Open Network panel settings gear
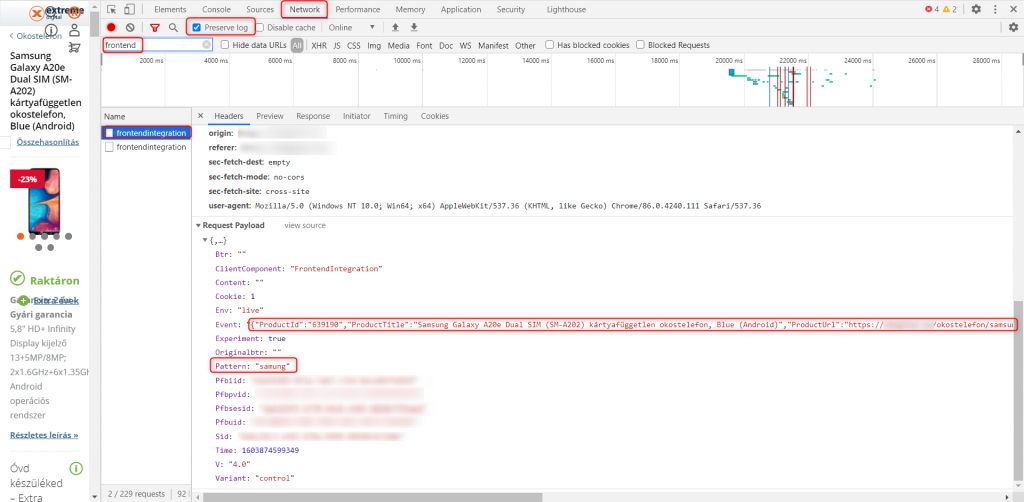The image size is (1024, 502). (x=1013, y=27)
